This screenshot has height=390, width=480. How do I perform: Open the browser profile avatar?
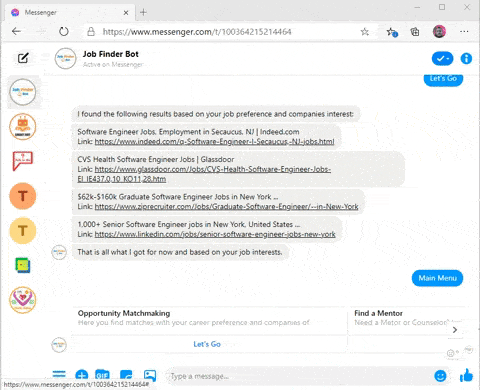point(439,32)
